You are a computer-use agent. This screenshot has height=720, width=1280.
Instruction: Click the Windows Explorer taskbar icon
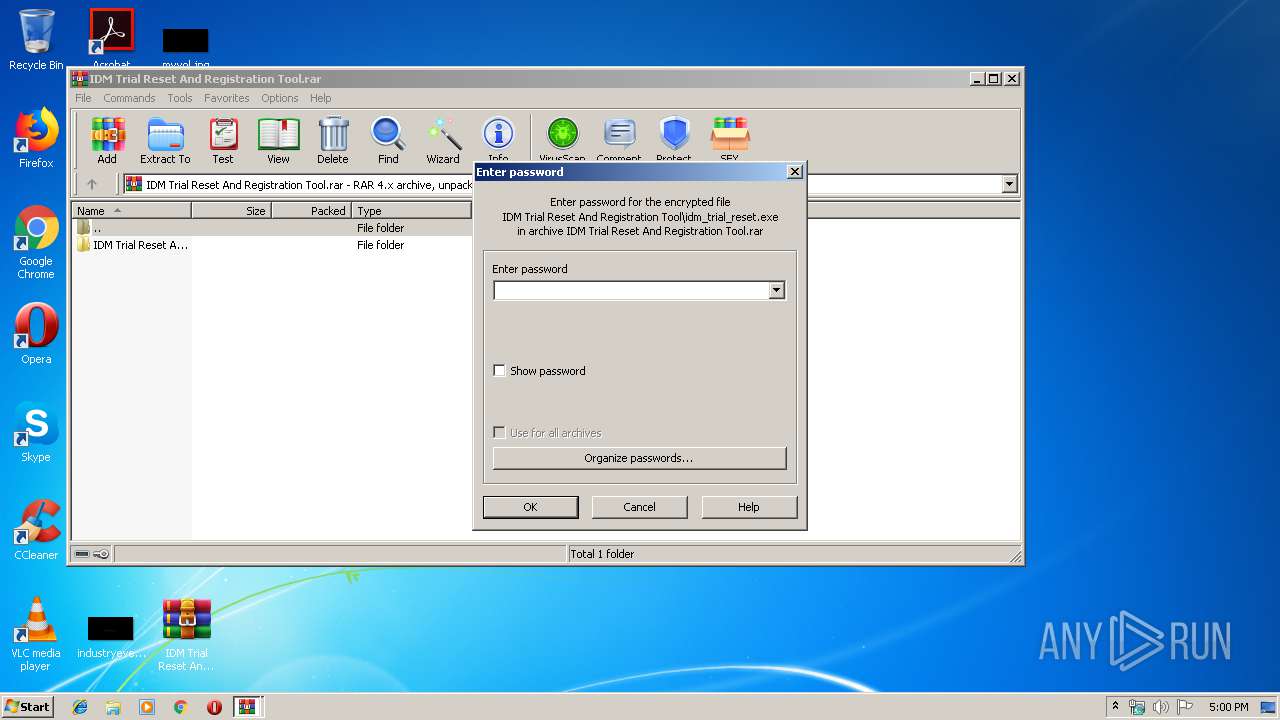(113, 707)
